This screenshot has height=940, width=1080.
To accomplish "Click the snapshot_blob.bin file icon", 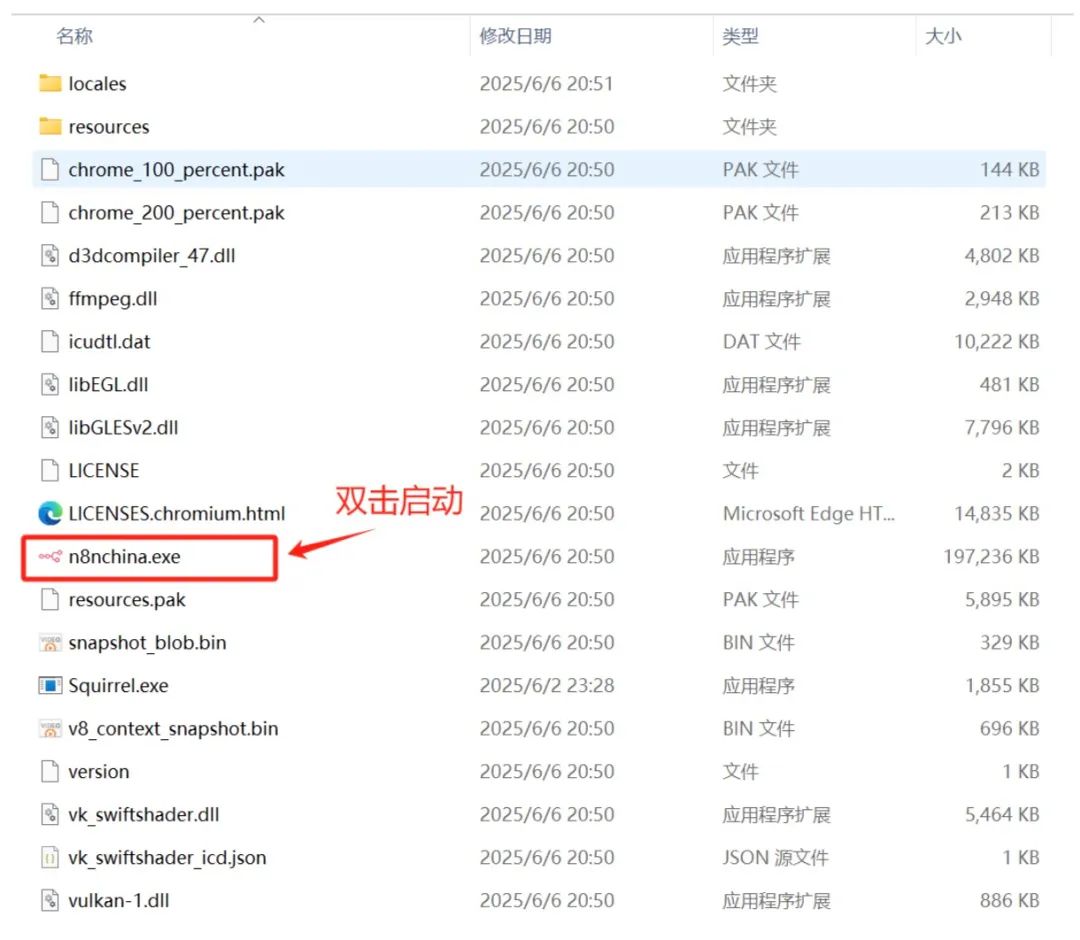I will (x=50, y=643).
